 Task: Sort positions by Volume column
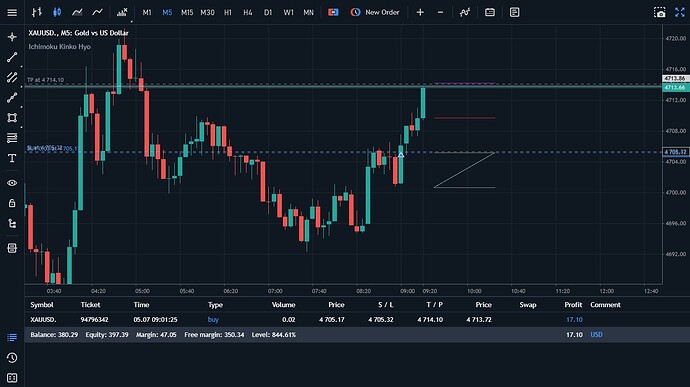pos(283,305)
